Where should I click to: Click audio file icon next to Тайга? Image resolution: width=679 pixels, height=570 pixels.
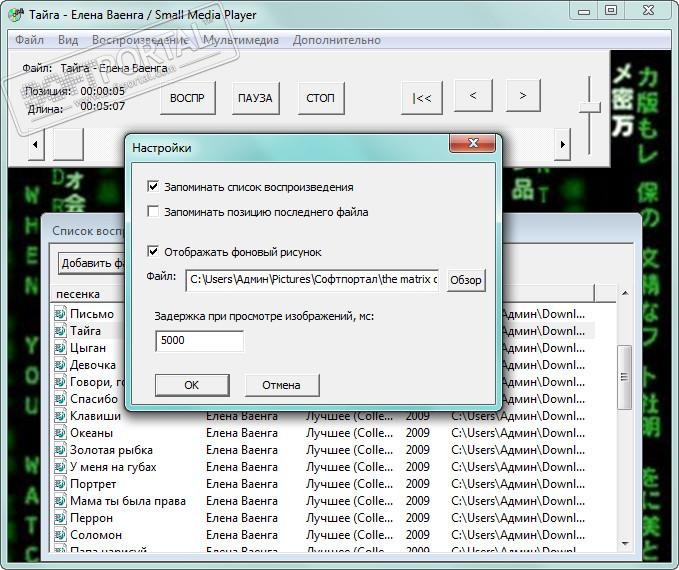point(60,330)
